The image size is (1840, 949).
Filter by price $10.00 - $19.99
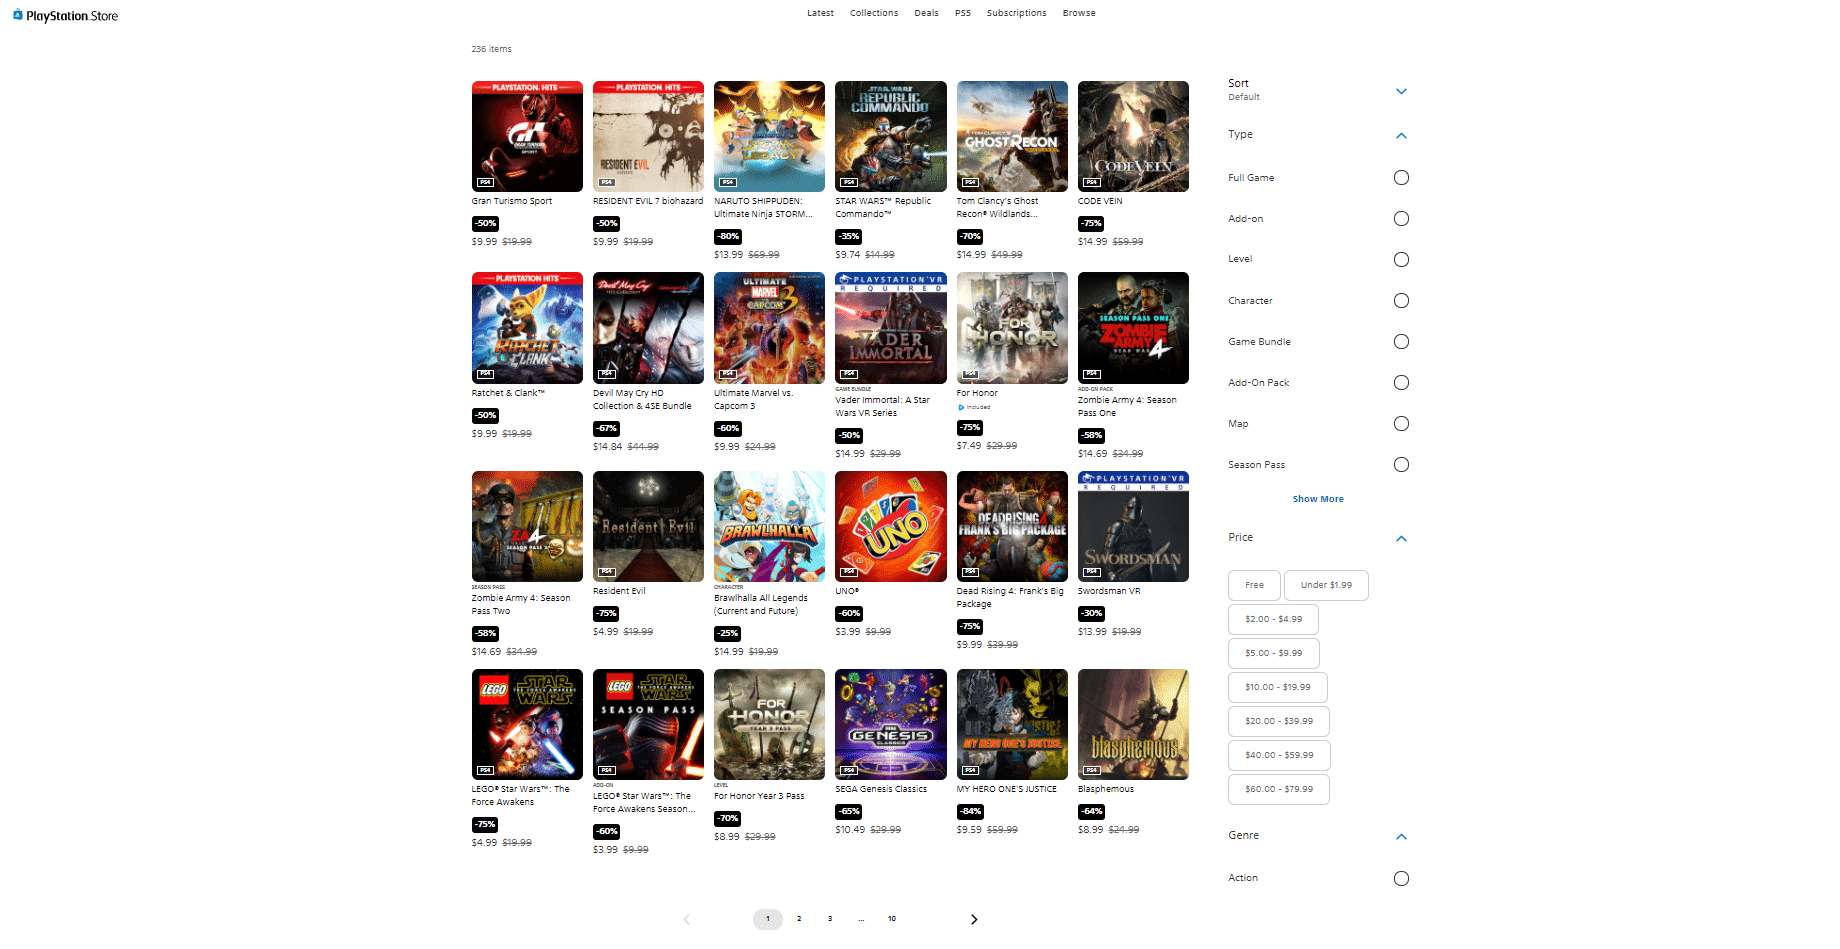[1277, 687]
